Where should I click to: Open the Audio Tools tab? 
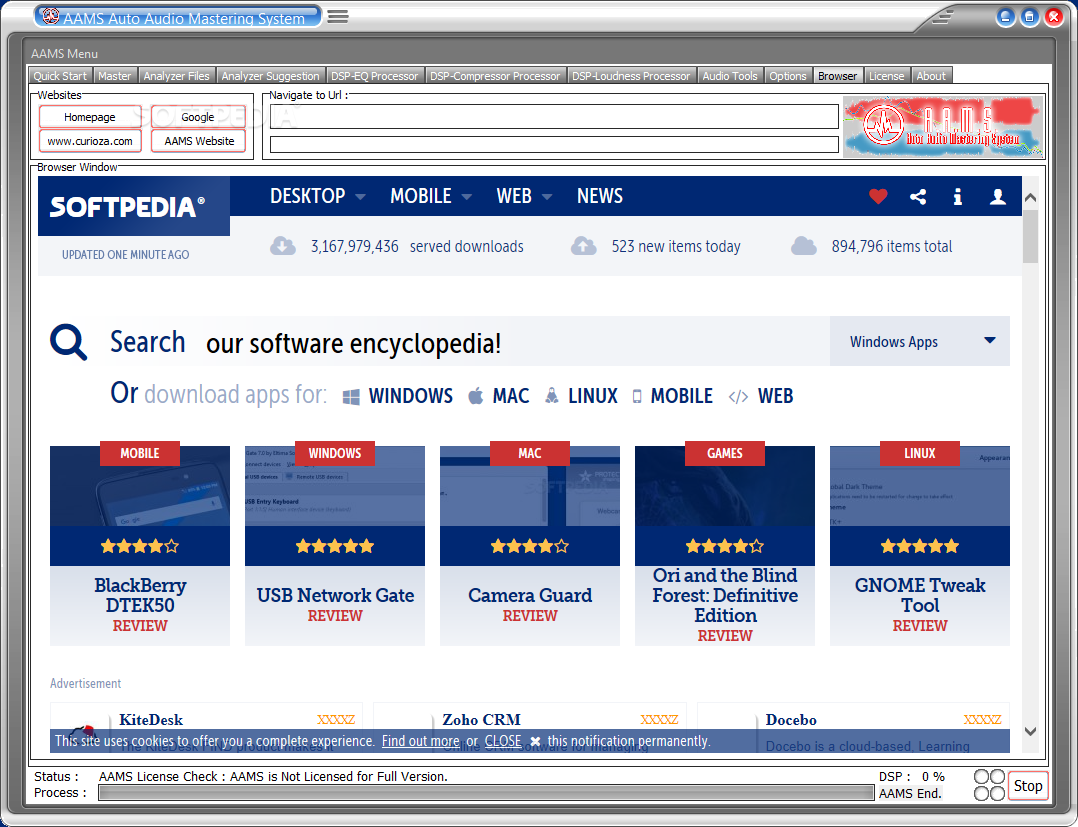(x=730, y=76)
